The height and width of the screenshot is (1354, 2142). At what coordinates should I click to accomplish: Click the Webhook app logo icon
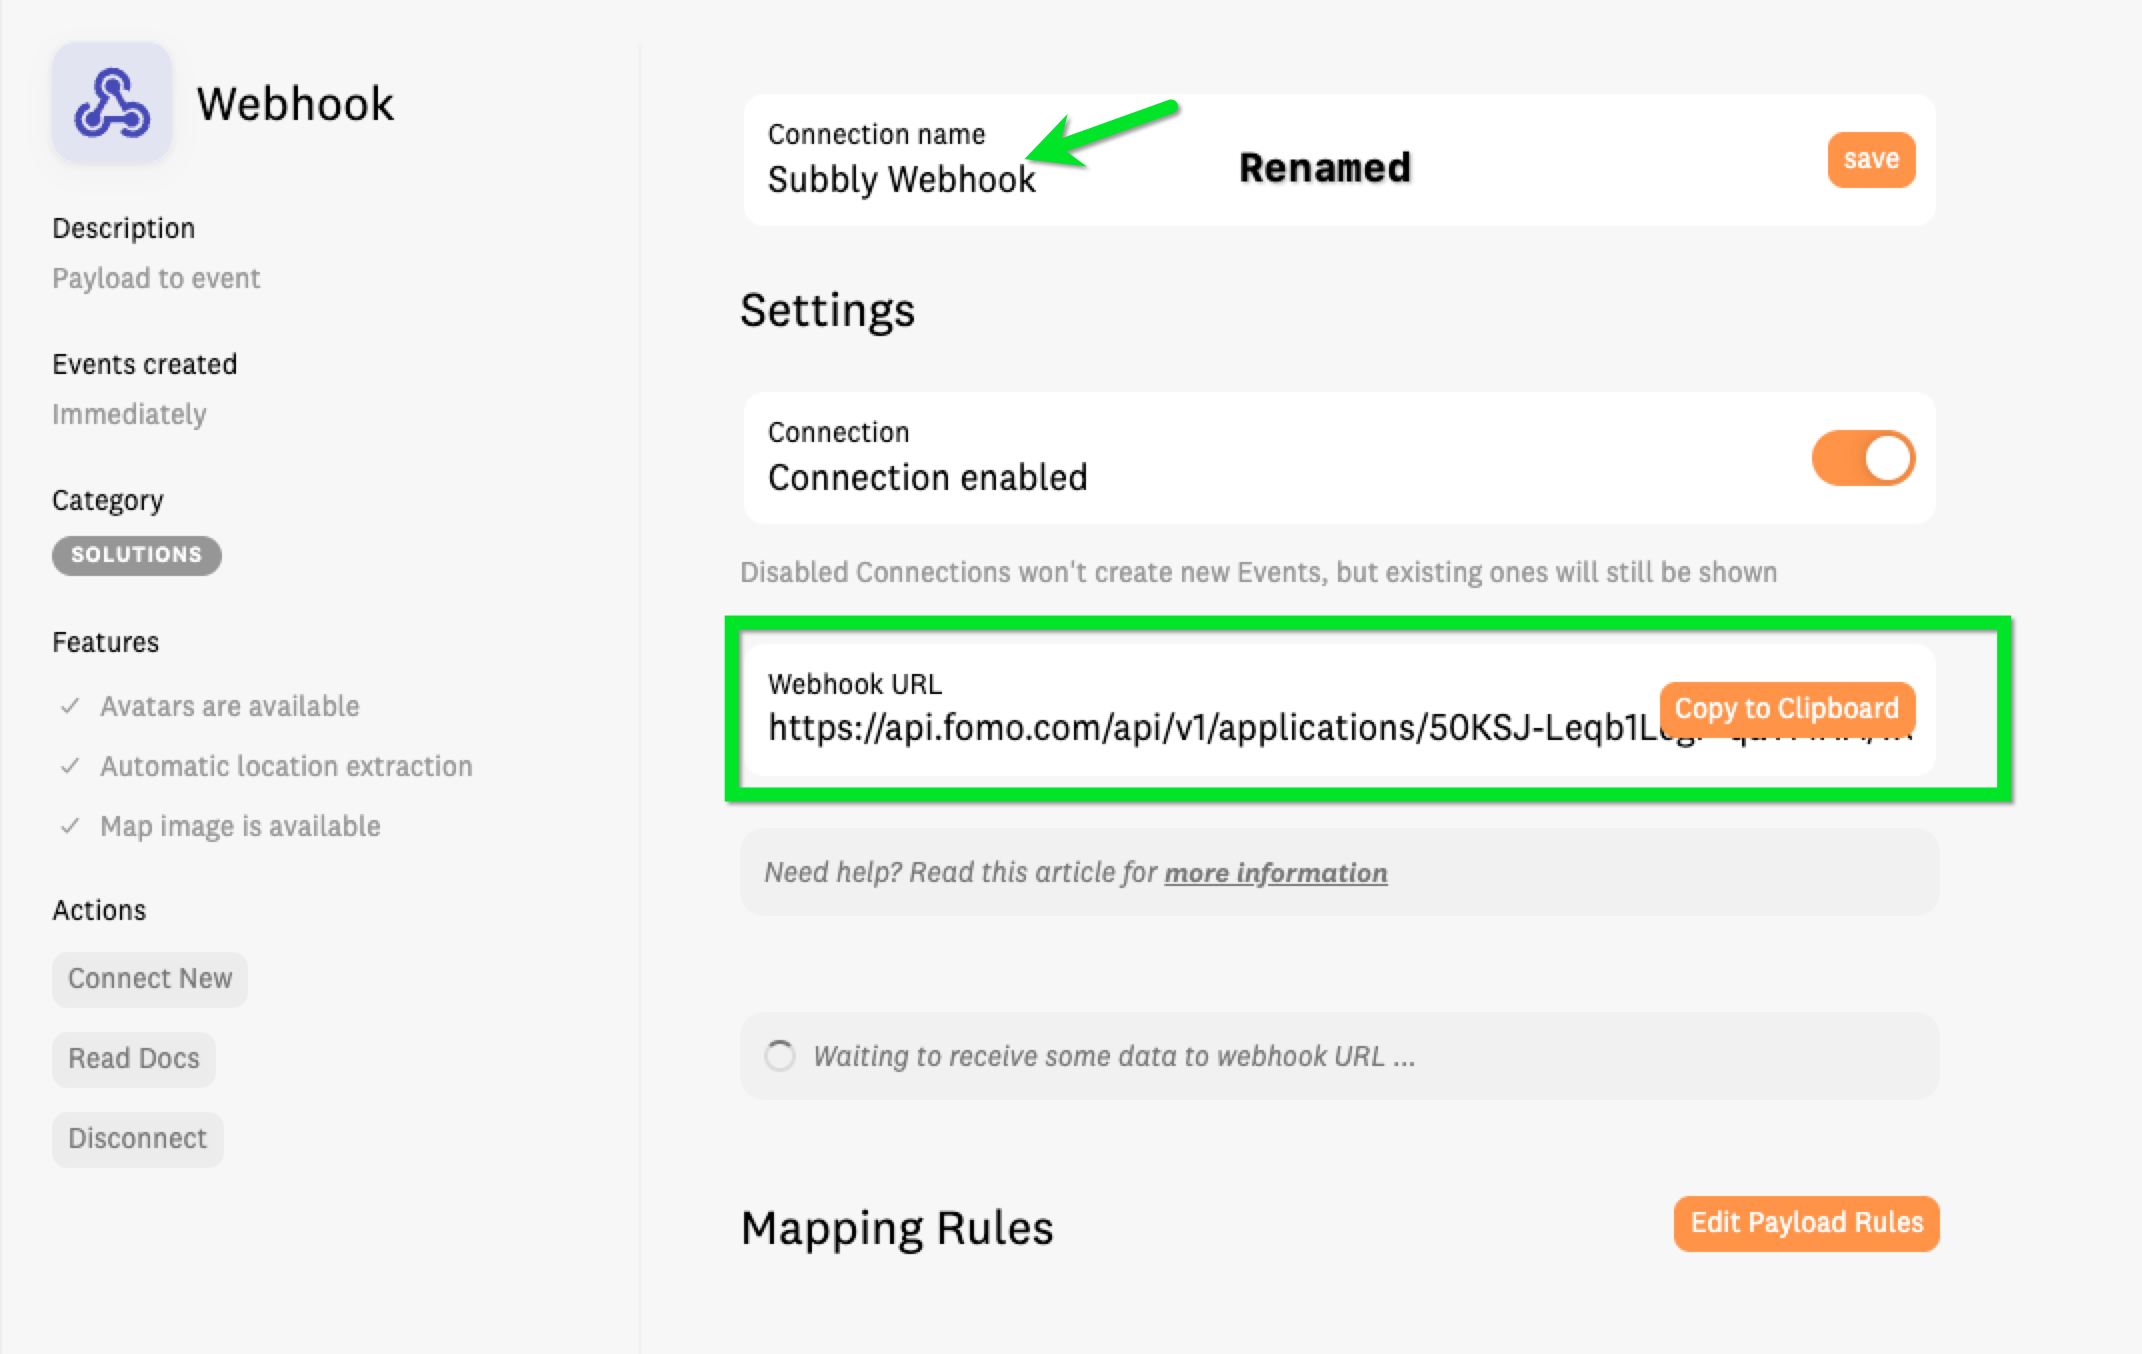click(112, 103)
